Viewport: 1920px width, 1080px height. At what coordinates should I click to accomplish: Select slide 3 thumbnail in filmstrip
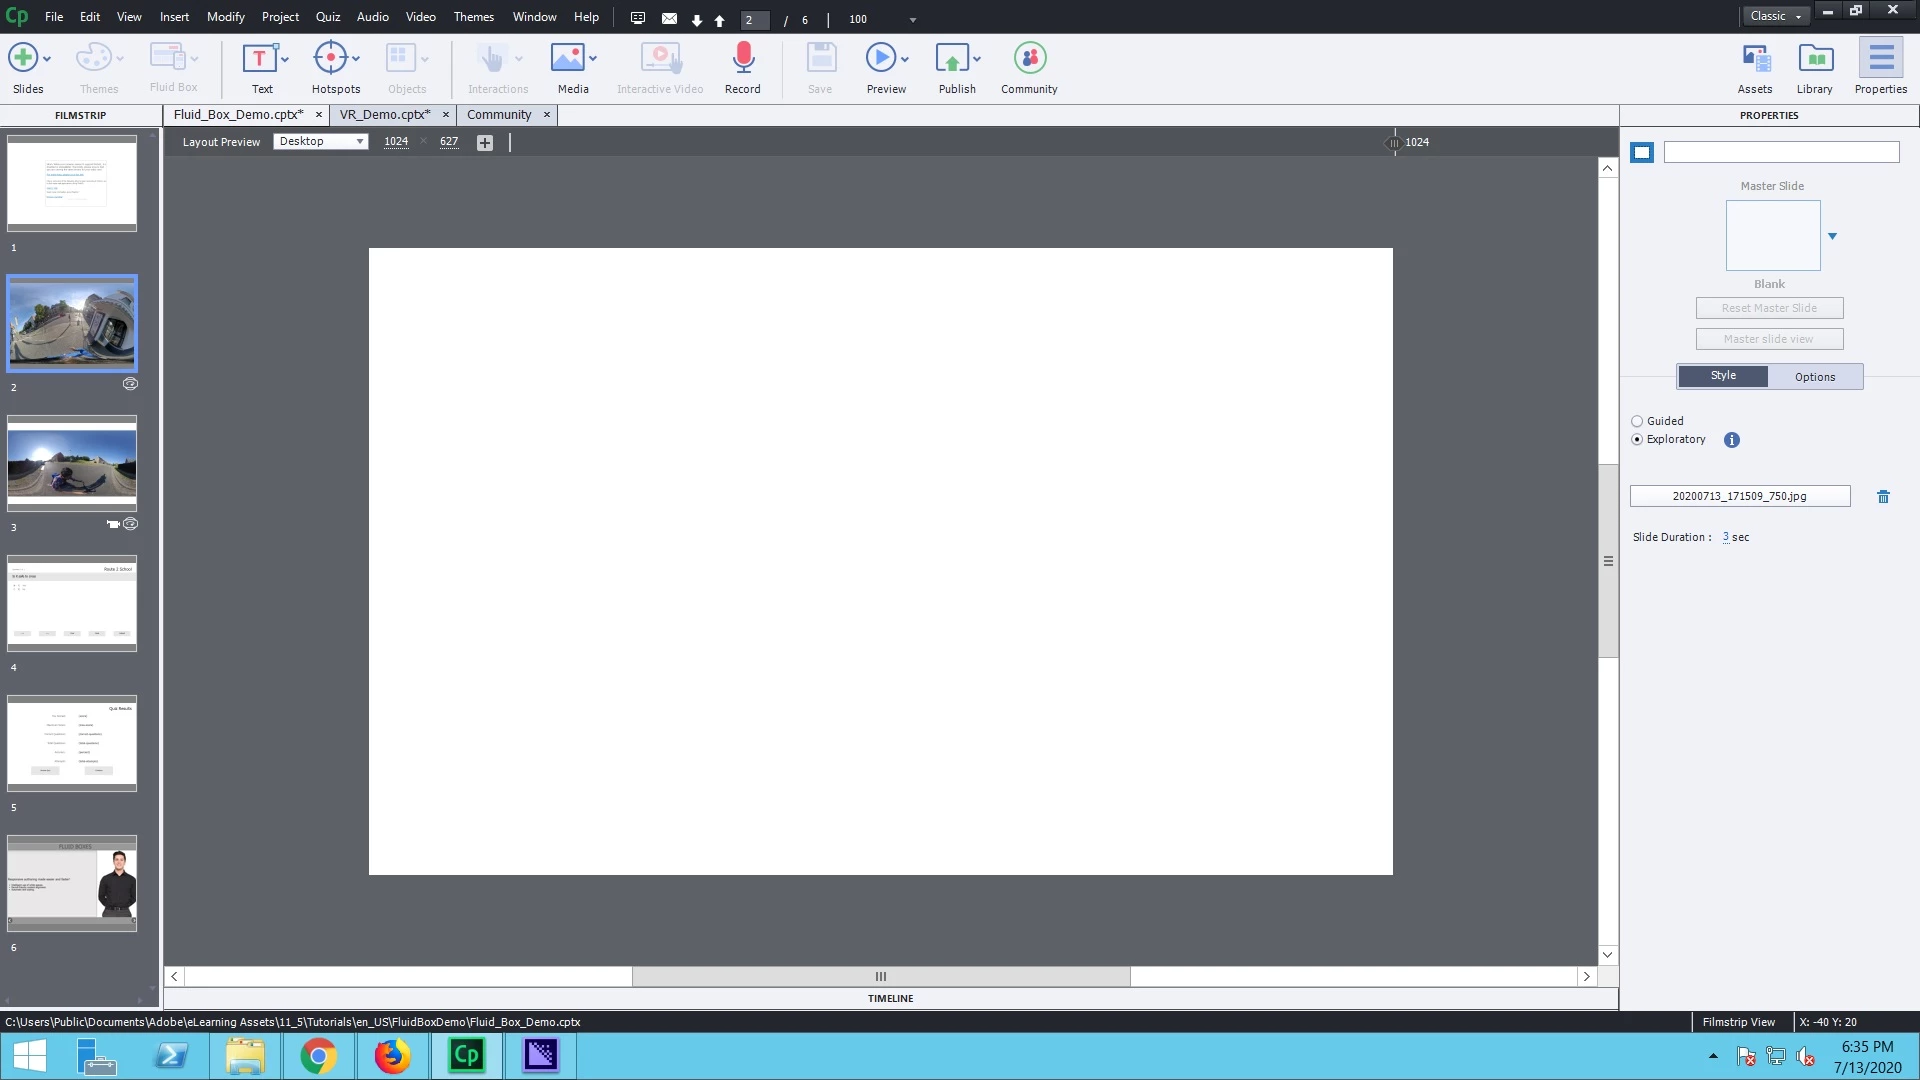coord(72,464)
